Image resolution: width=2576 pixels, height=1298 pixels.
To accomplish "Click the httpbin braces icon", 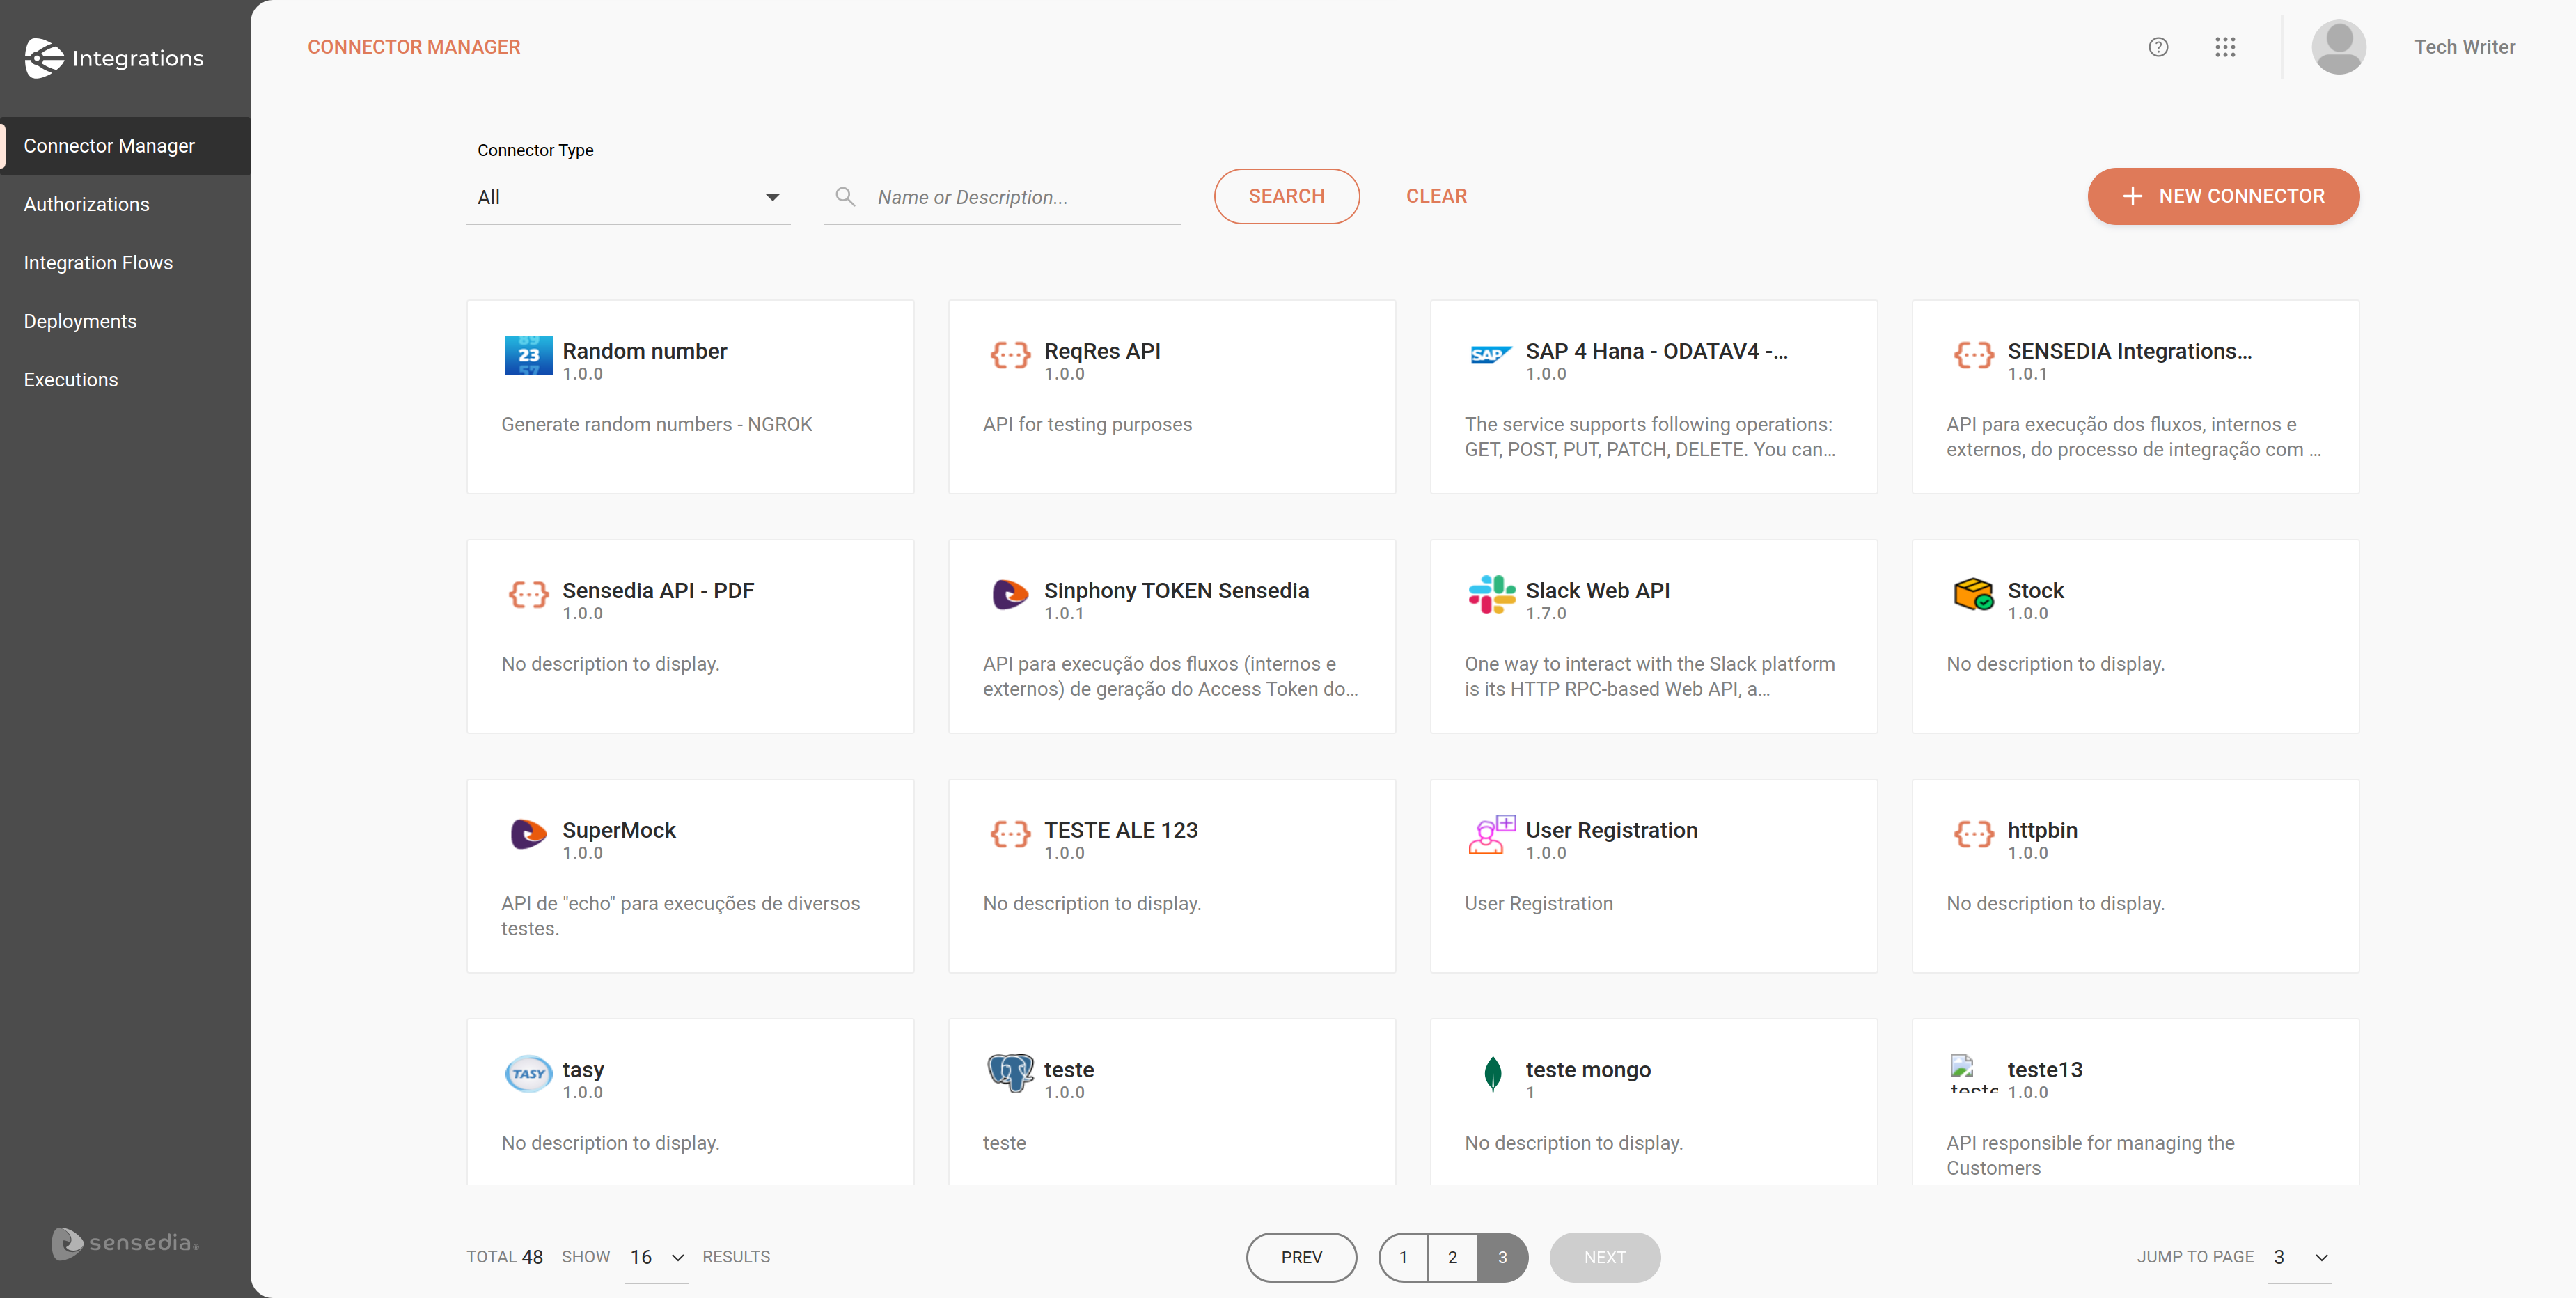I will 1973,834.
